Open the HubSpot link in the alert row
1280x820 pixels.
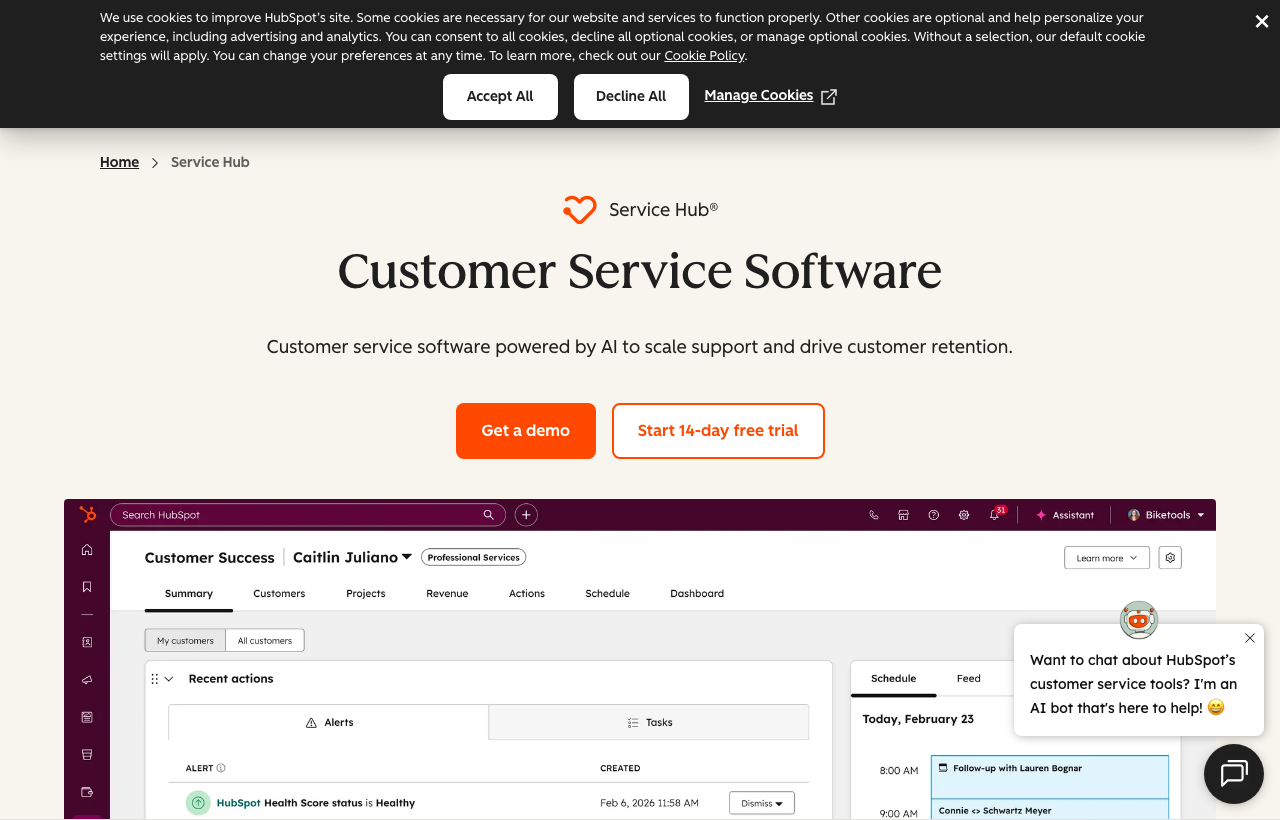(238, 803)
